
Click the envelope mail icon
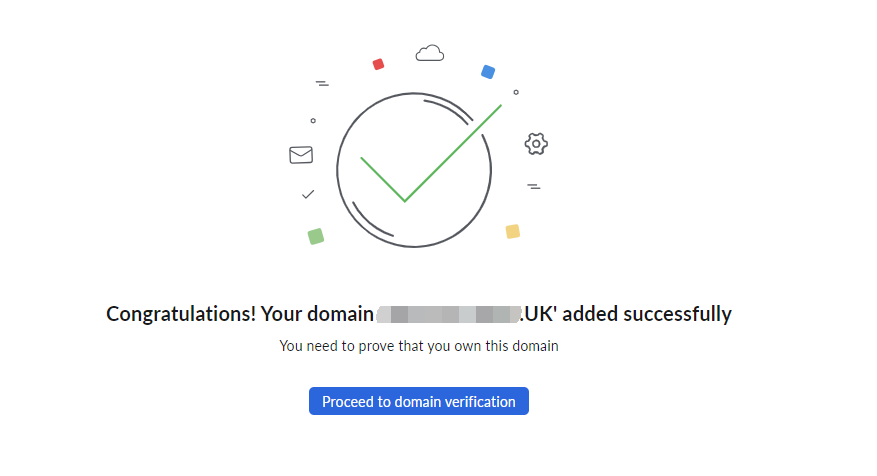[x=301, y=154]
